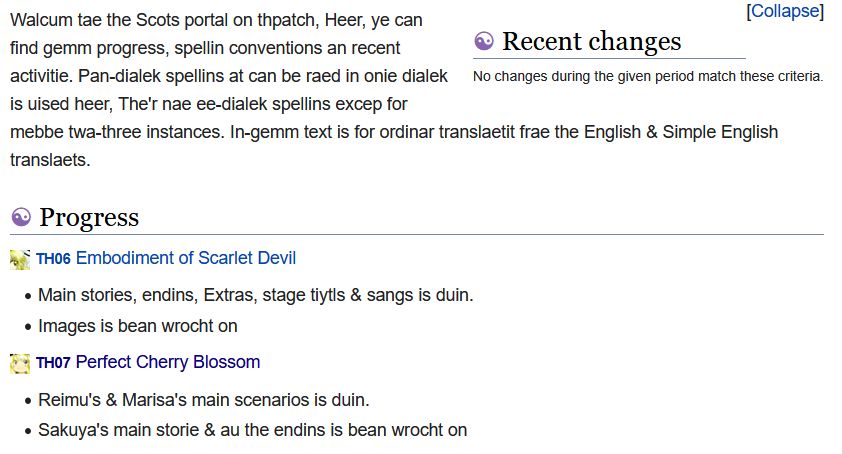Click the TH06 game thumbnail icon

pyautogui.click(x=20, y=259)
